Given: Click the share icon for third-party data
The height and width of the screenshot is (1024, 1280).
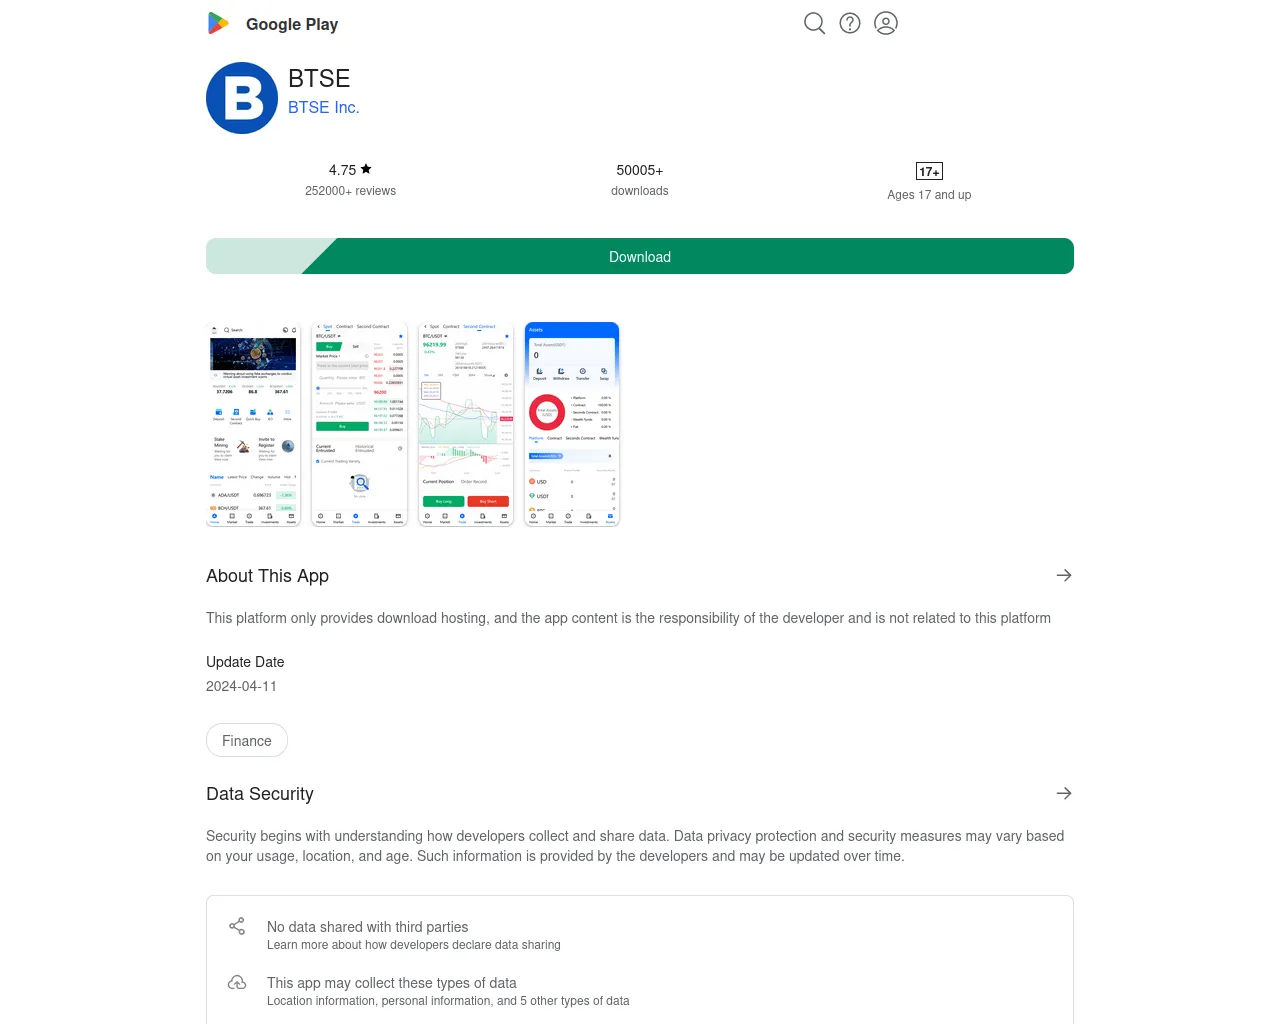Looking at the screenshot, I should [237, 926].
